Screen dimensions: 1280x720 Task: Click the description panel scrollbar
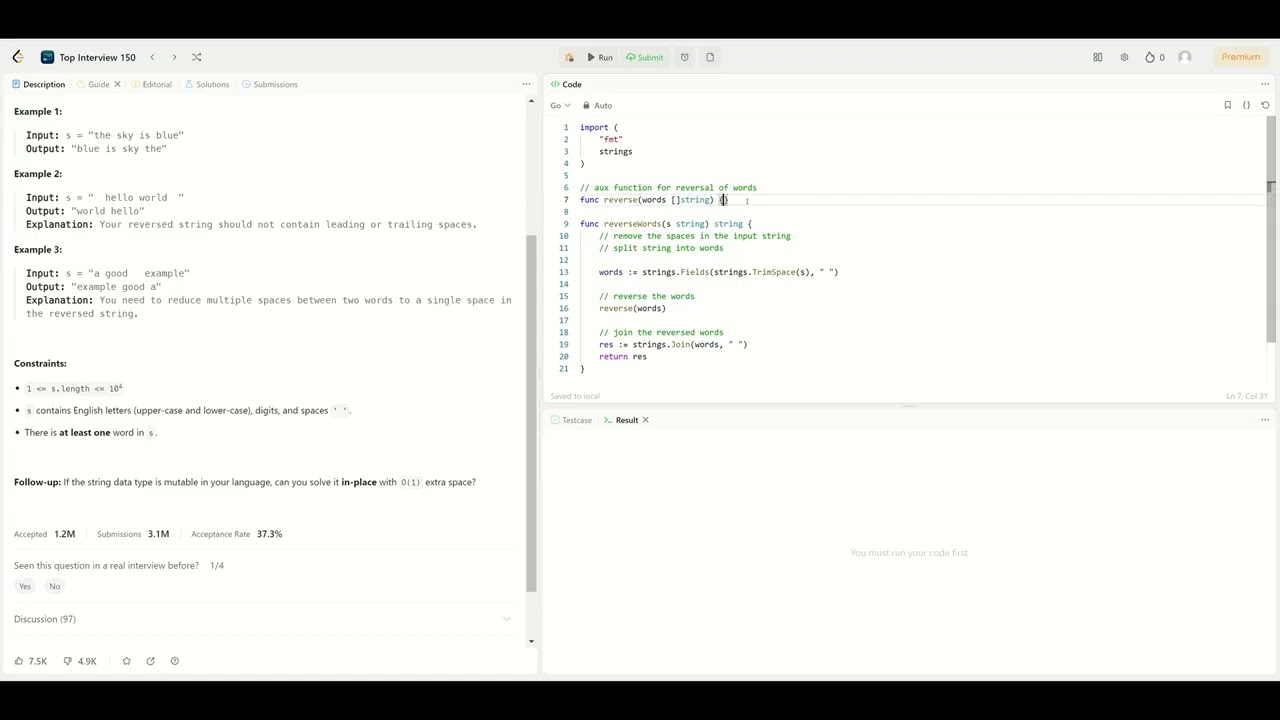coord(531,412)
